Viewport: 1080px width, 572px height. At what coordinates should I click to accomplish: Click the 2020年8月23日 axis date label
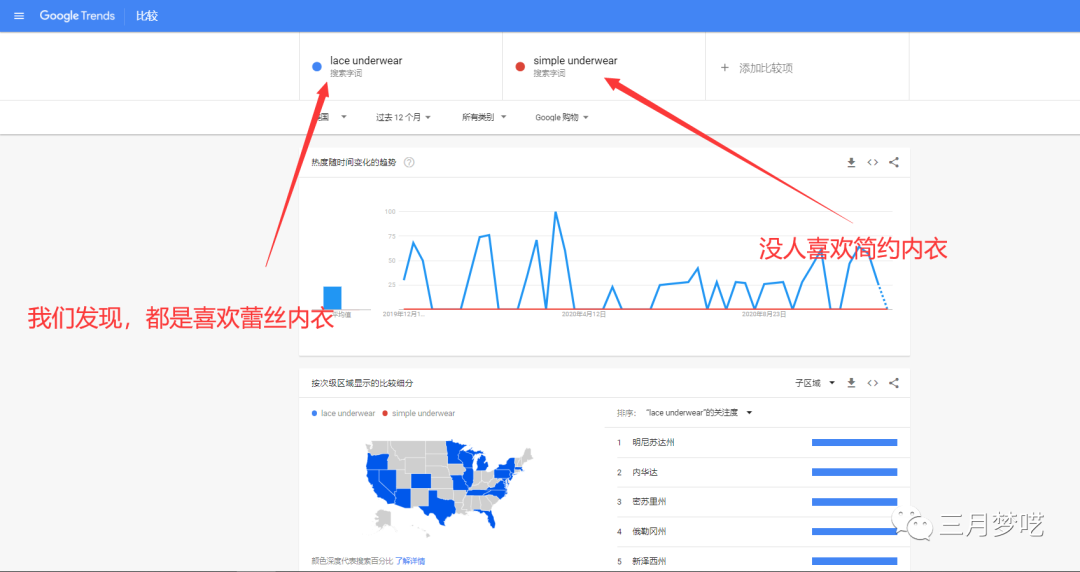click(764, 314)
